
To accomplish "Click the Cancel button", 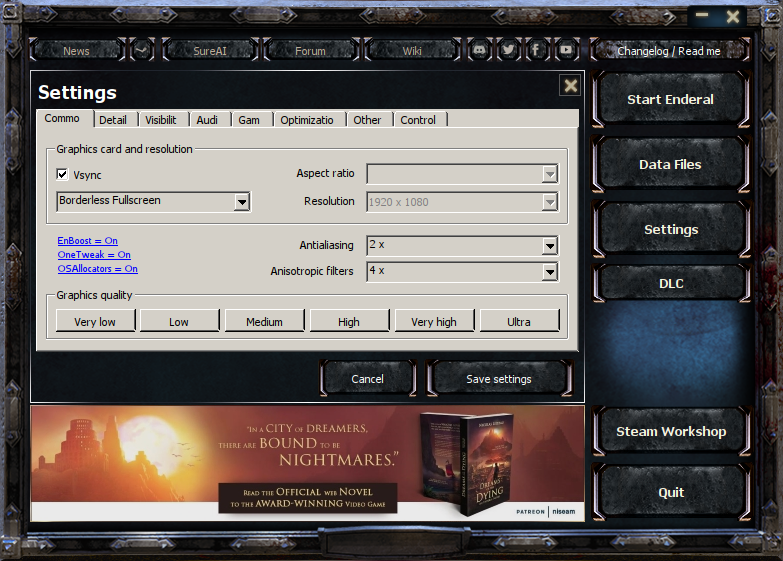I will pos(368,379).
